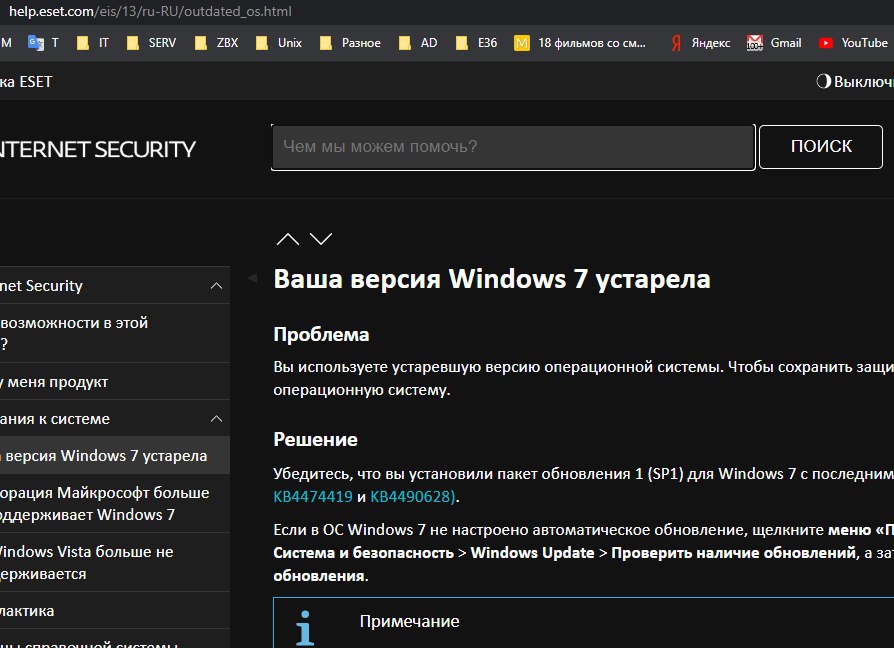Open the Яндекс bookmark
Viewport: 894px width, 648px height.
pyautogui.click(x=701, y=43)
